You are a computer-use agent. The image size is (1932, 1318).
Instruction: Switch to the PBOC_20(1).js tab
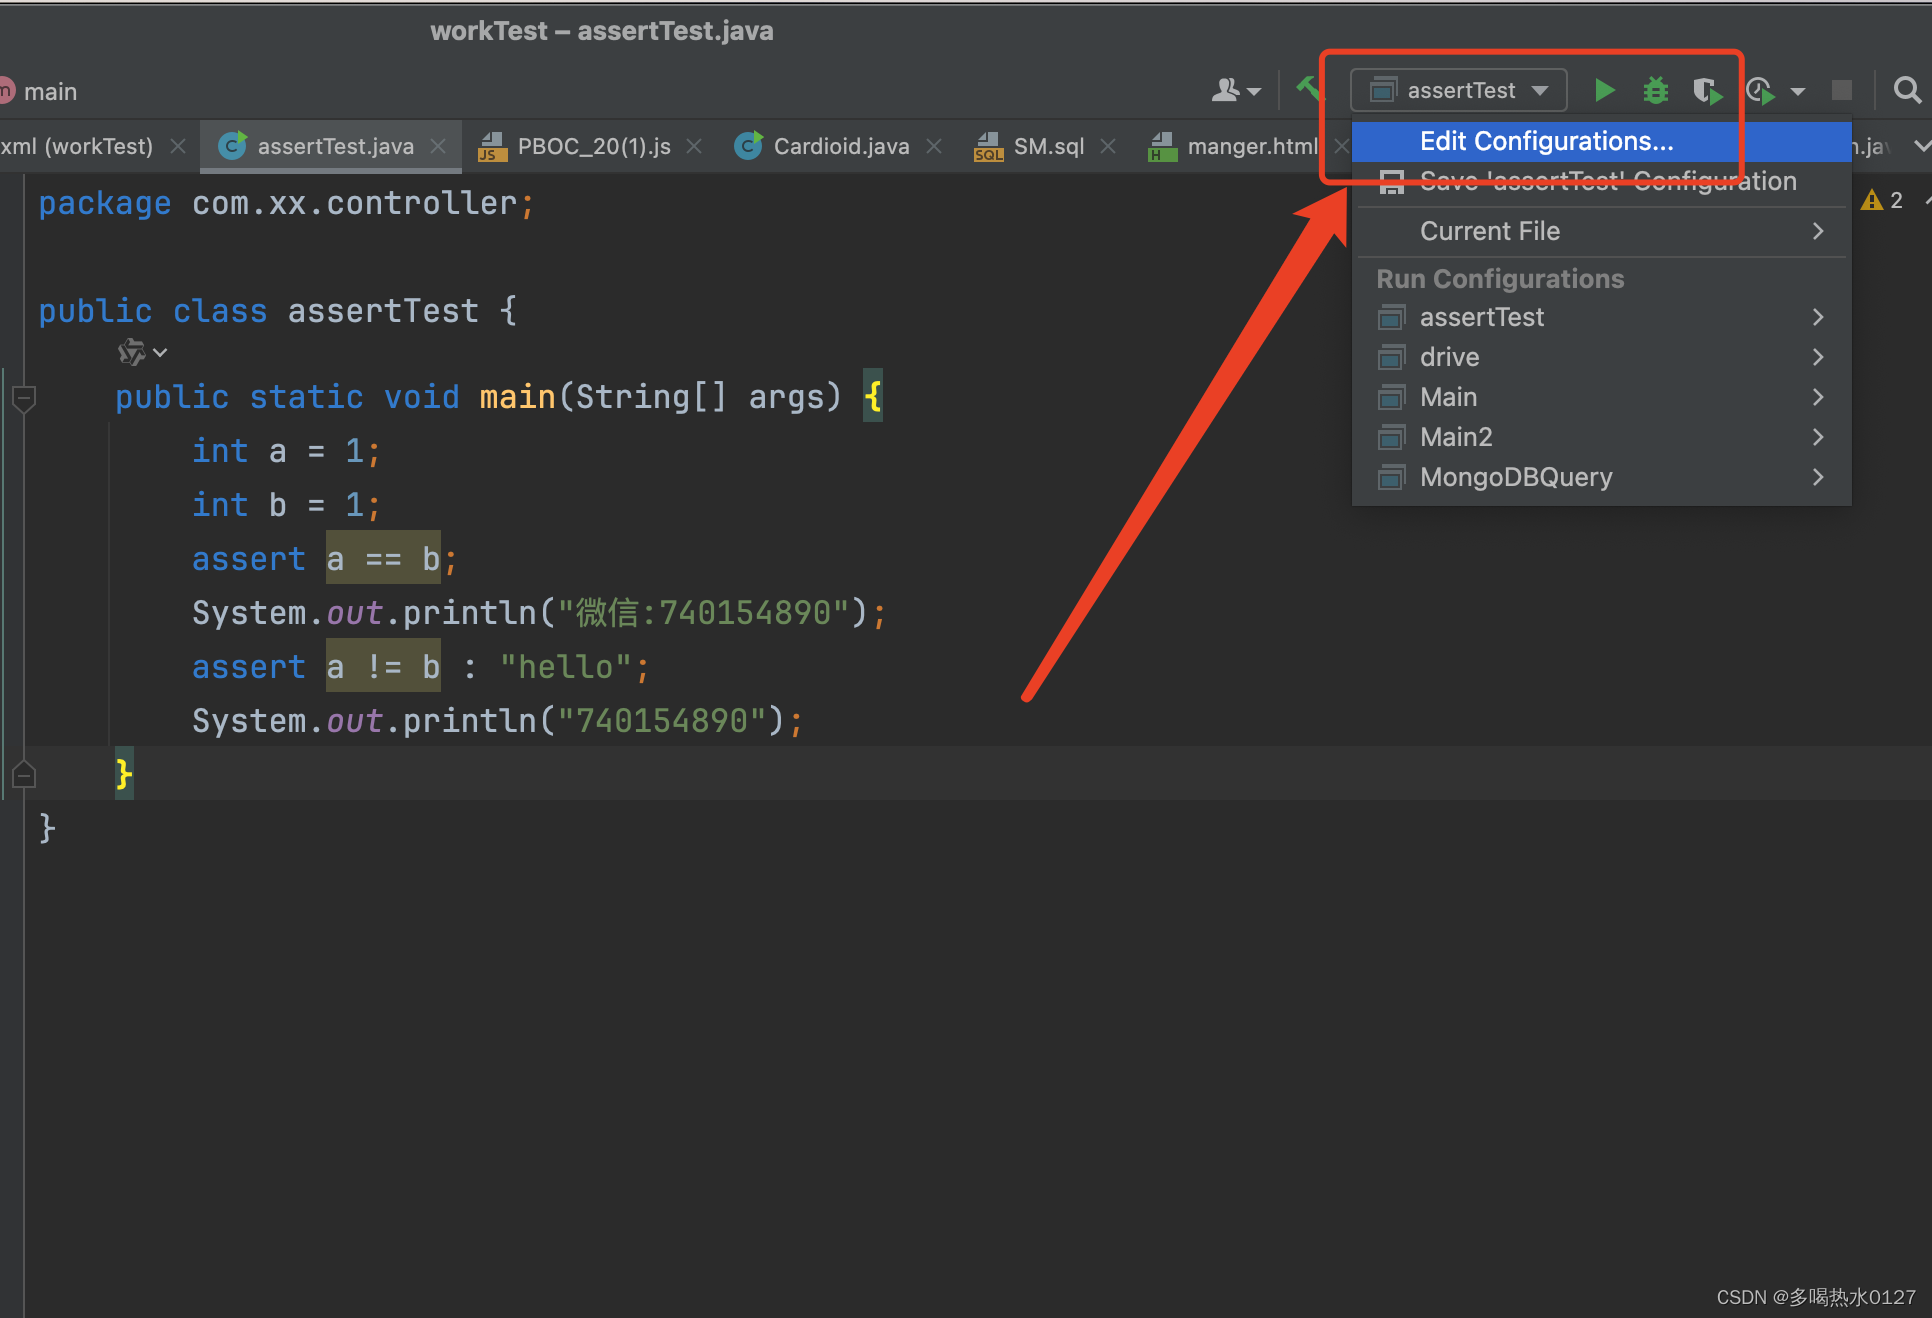click(593, 146)
